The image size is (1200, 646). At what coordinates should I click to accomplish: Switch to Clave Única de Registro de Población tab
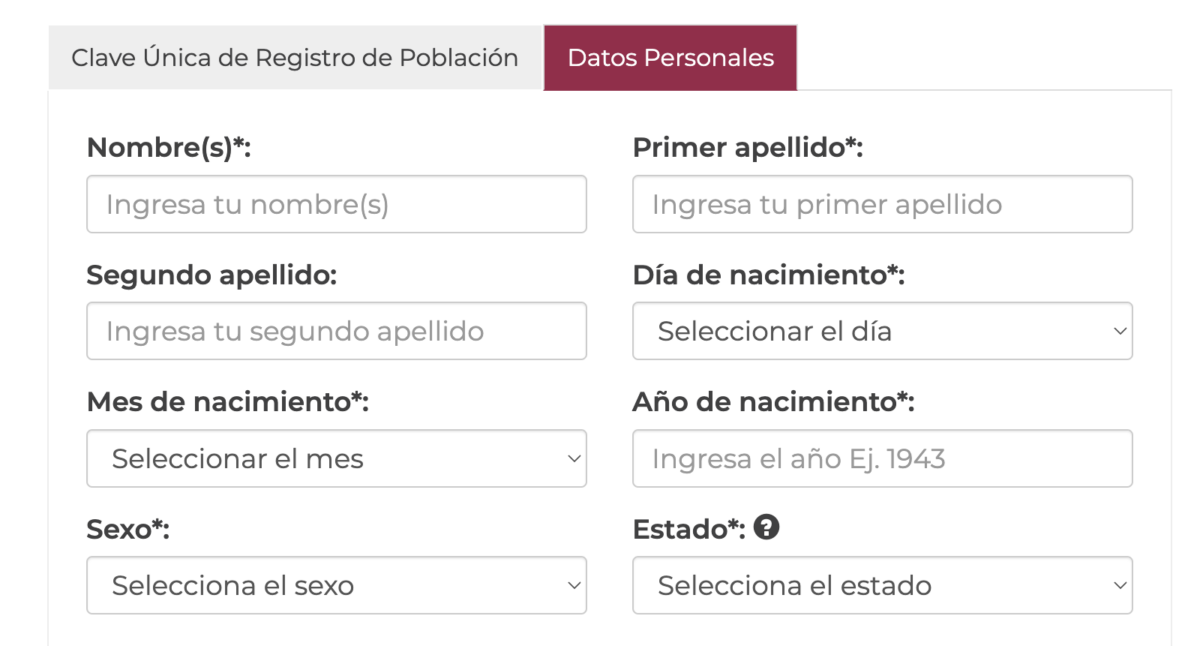pyautogui.click(x=295, y=58)
